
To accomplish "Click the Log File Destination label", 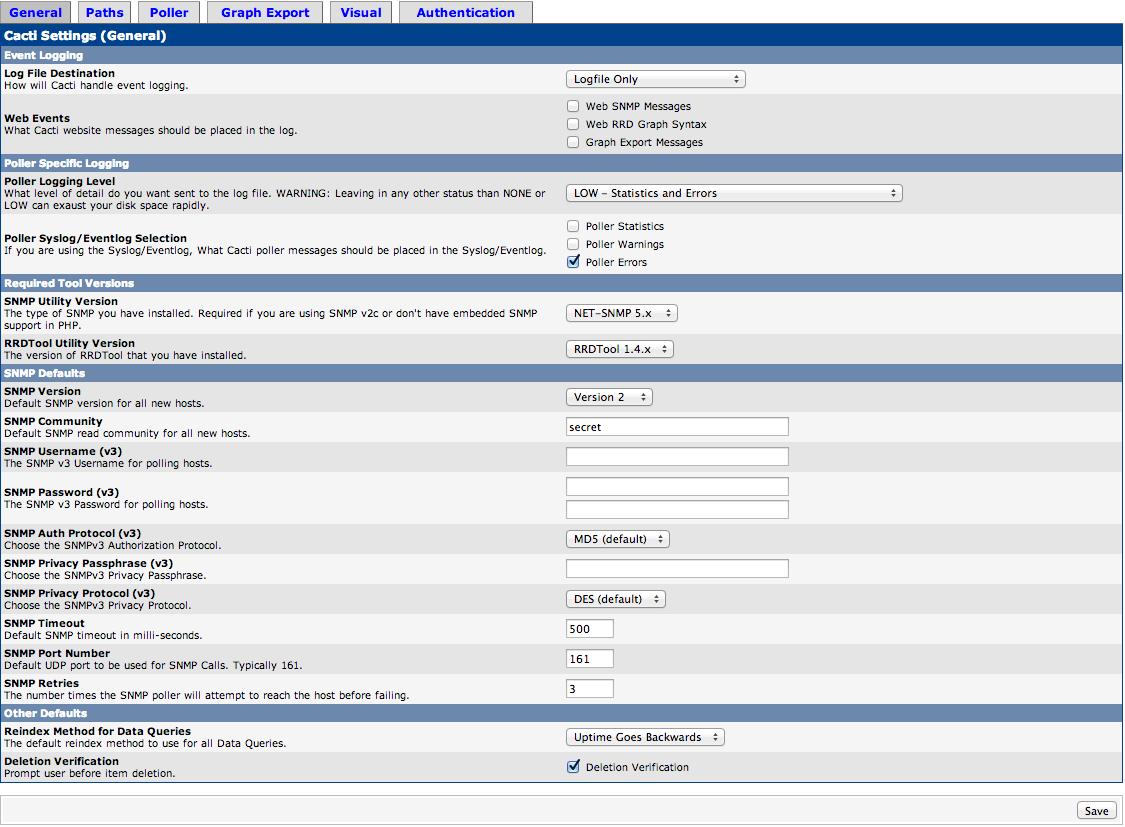I will click(x=59, y=73).
